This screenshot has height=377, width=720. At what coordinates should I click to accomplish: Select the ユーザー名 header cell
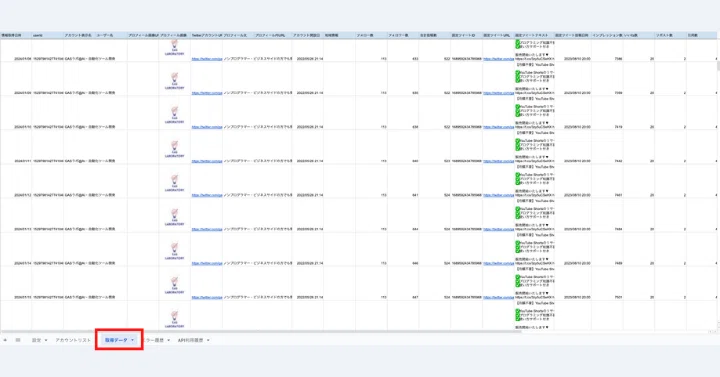[x=111, y=35]
